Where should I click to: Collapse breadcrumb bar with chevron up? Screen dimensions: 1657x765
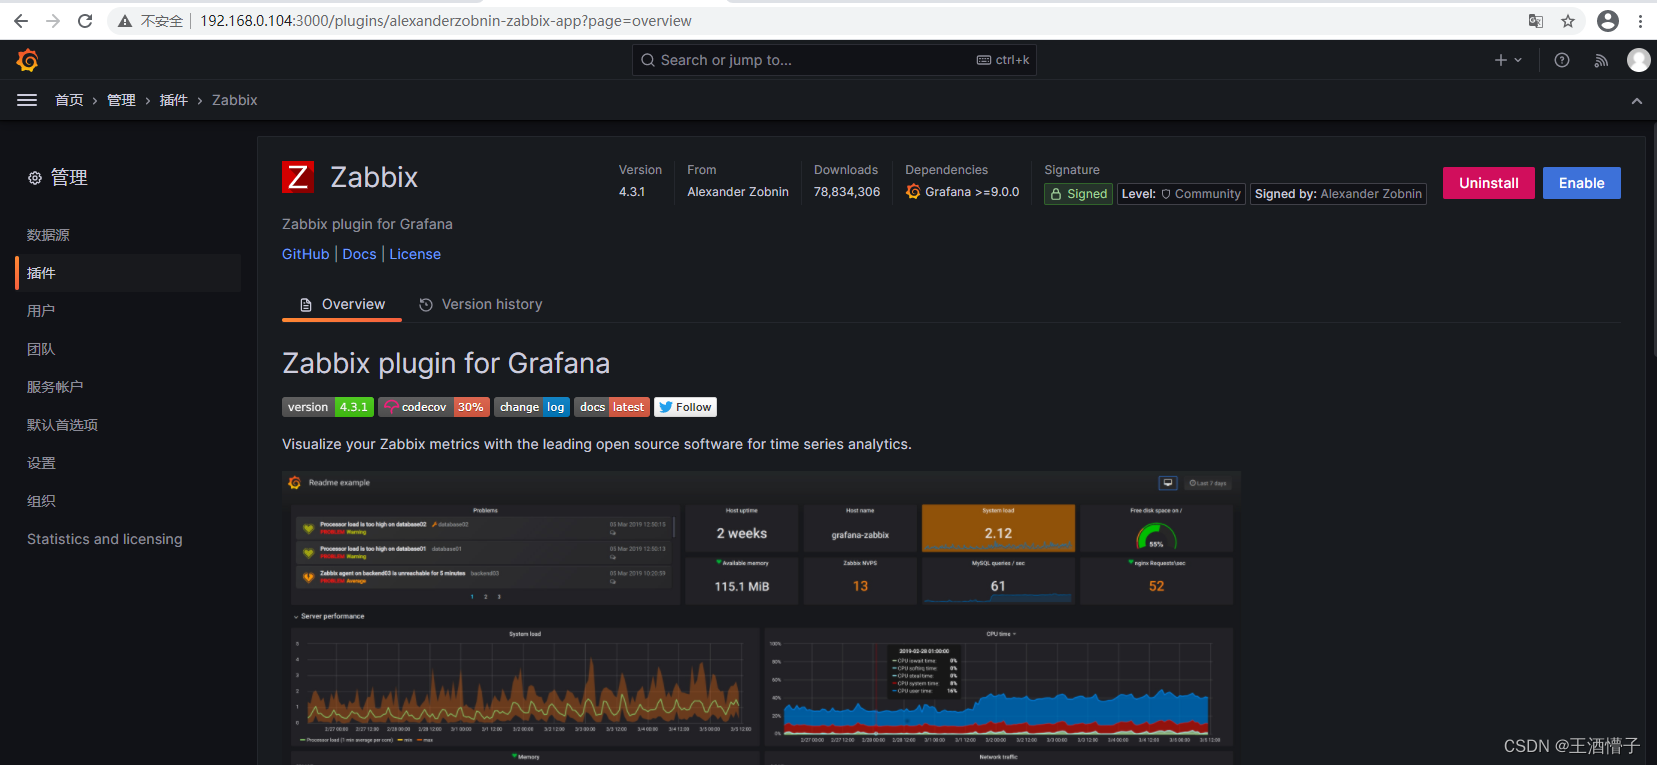(1637, 101)
